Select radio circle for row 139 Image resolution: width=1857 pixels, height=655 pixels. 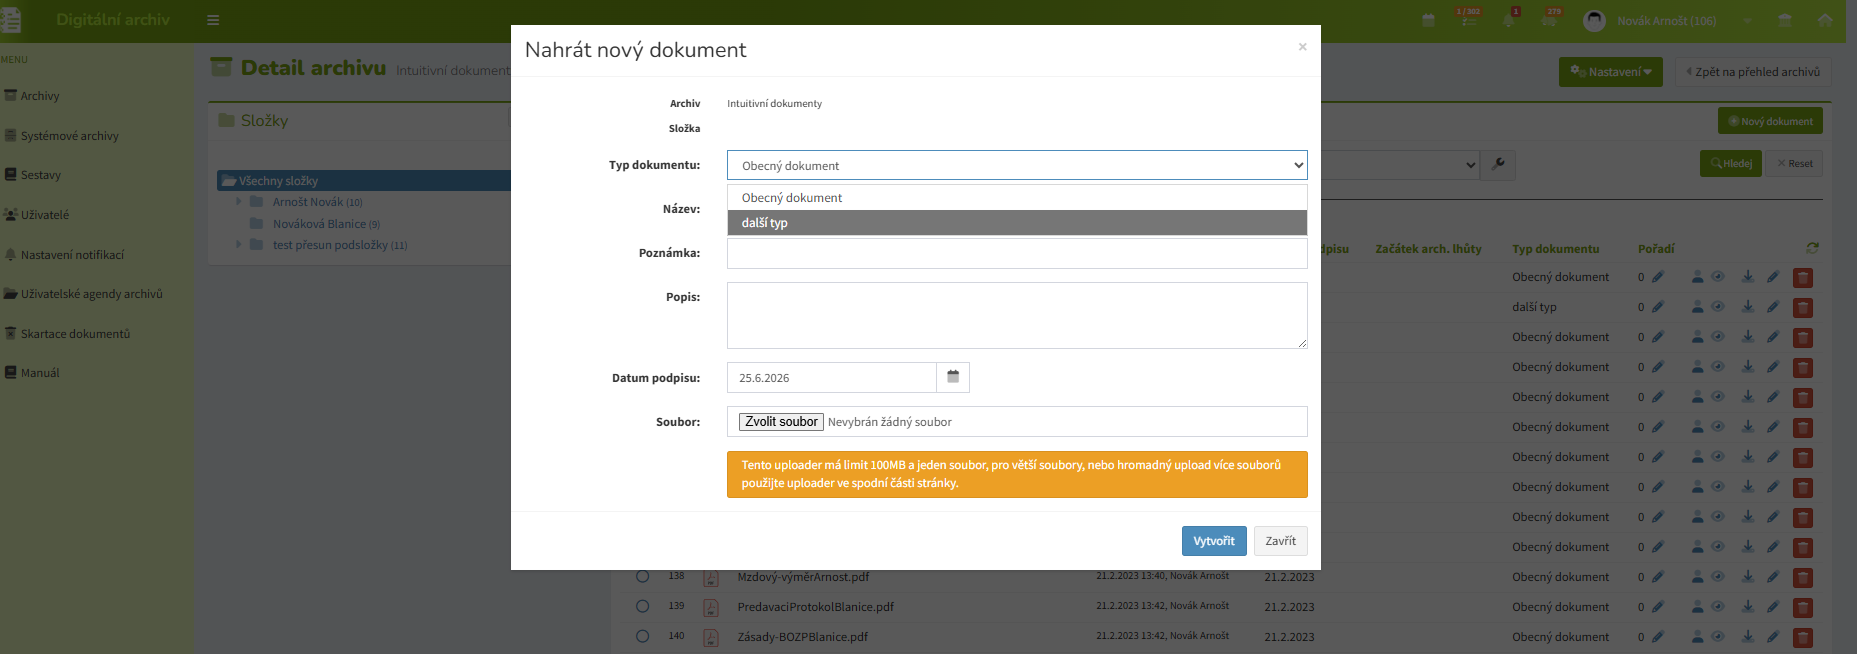[x=643, y=606]
